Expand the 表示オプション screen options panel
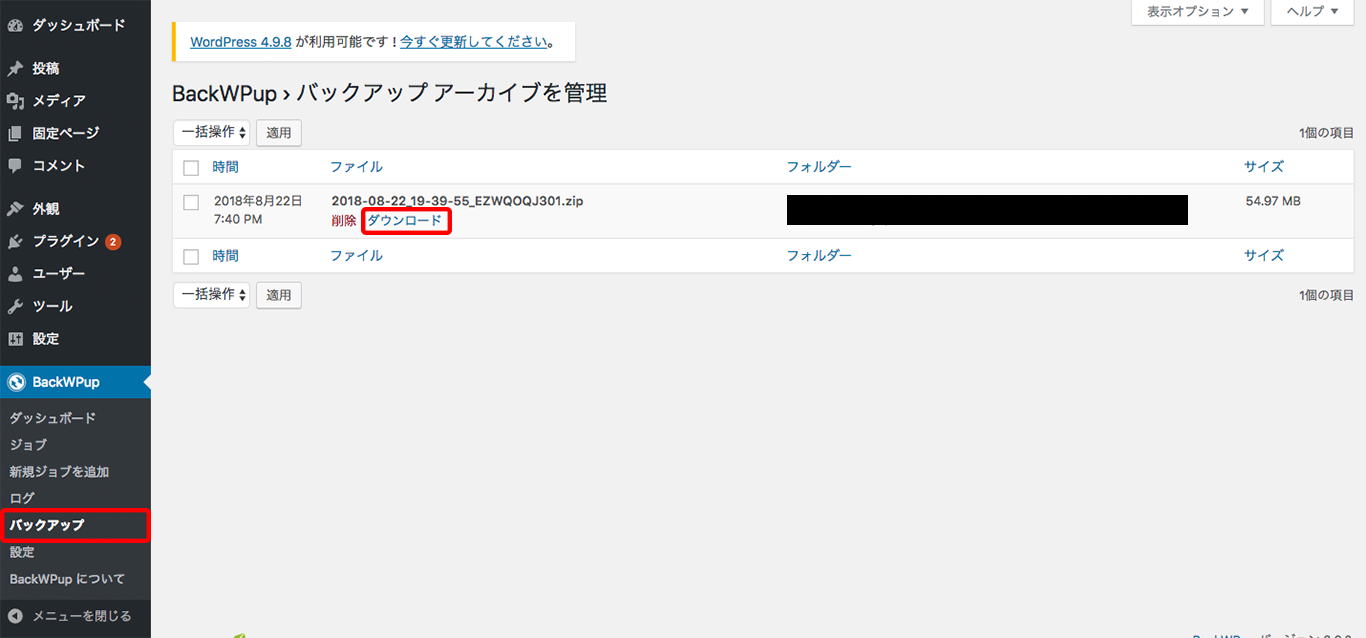Image resolution: width=1366 pixels, height=638 pixels. pyautogui.click(x=1197, y=12)
